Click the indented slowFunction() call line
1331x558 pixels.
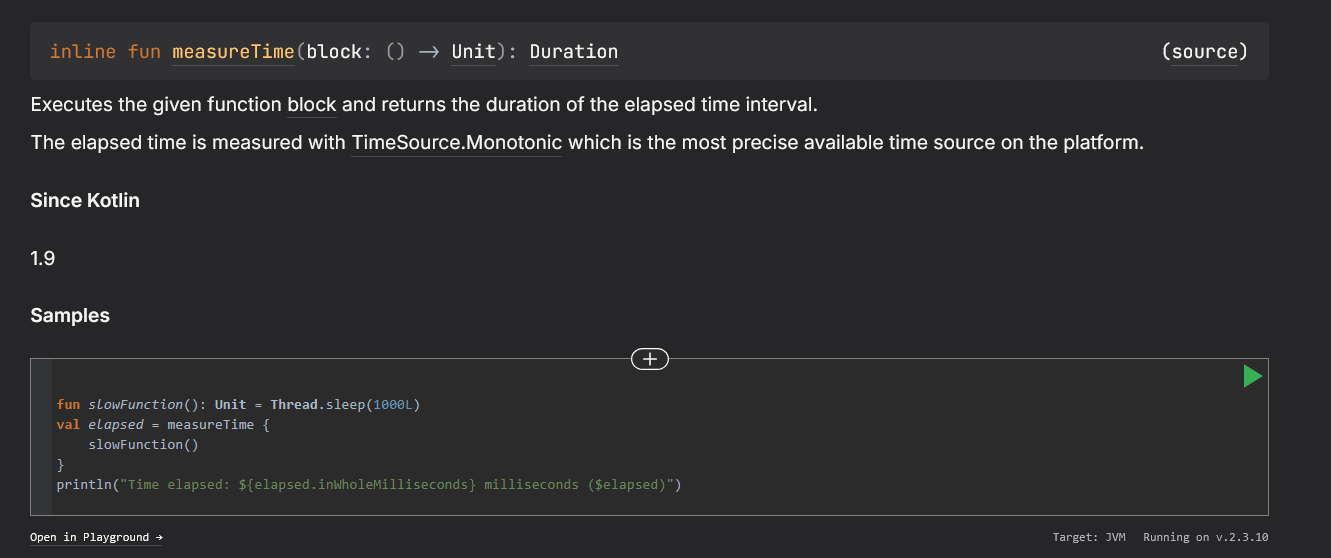pos(143,444)
